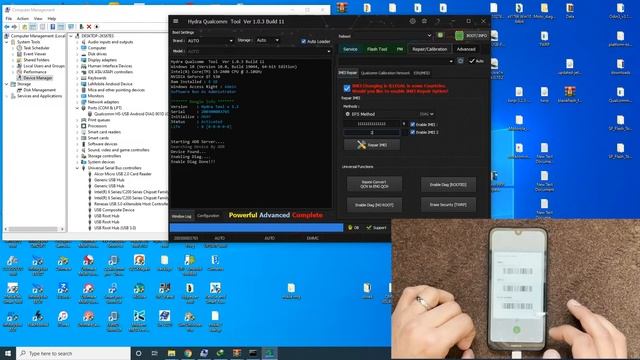Click the IMEI 1 input field
The image size is (640, 360).
tap(372, 124)
